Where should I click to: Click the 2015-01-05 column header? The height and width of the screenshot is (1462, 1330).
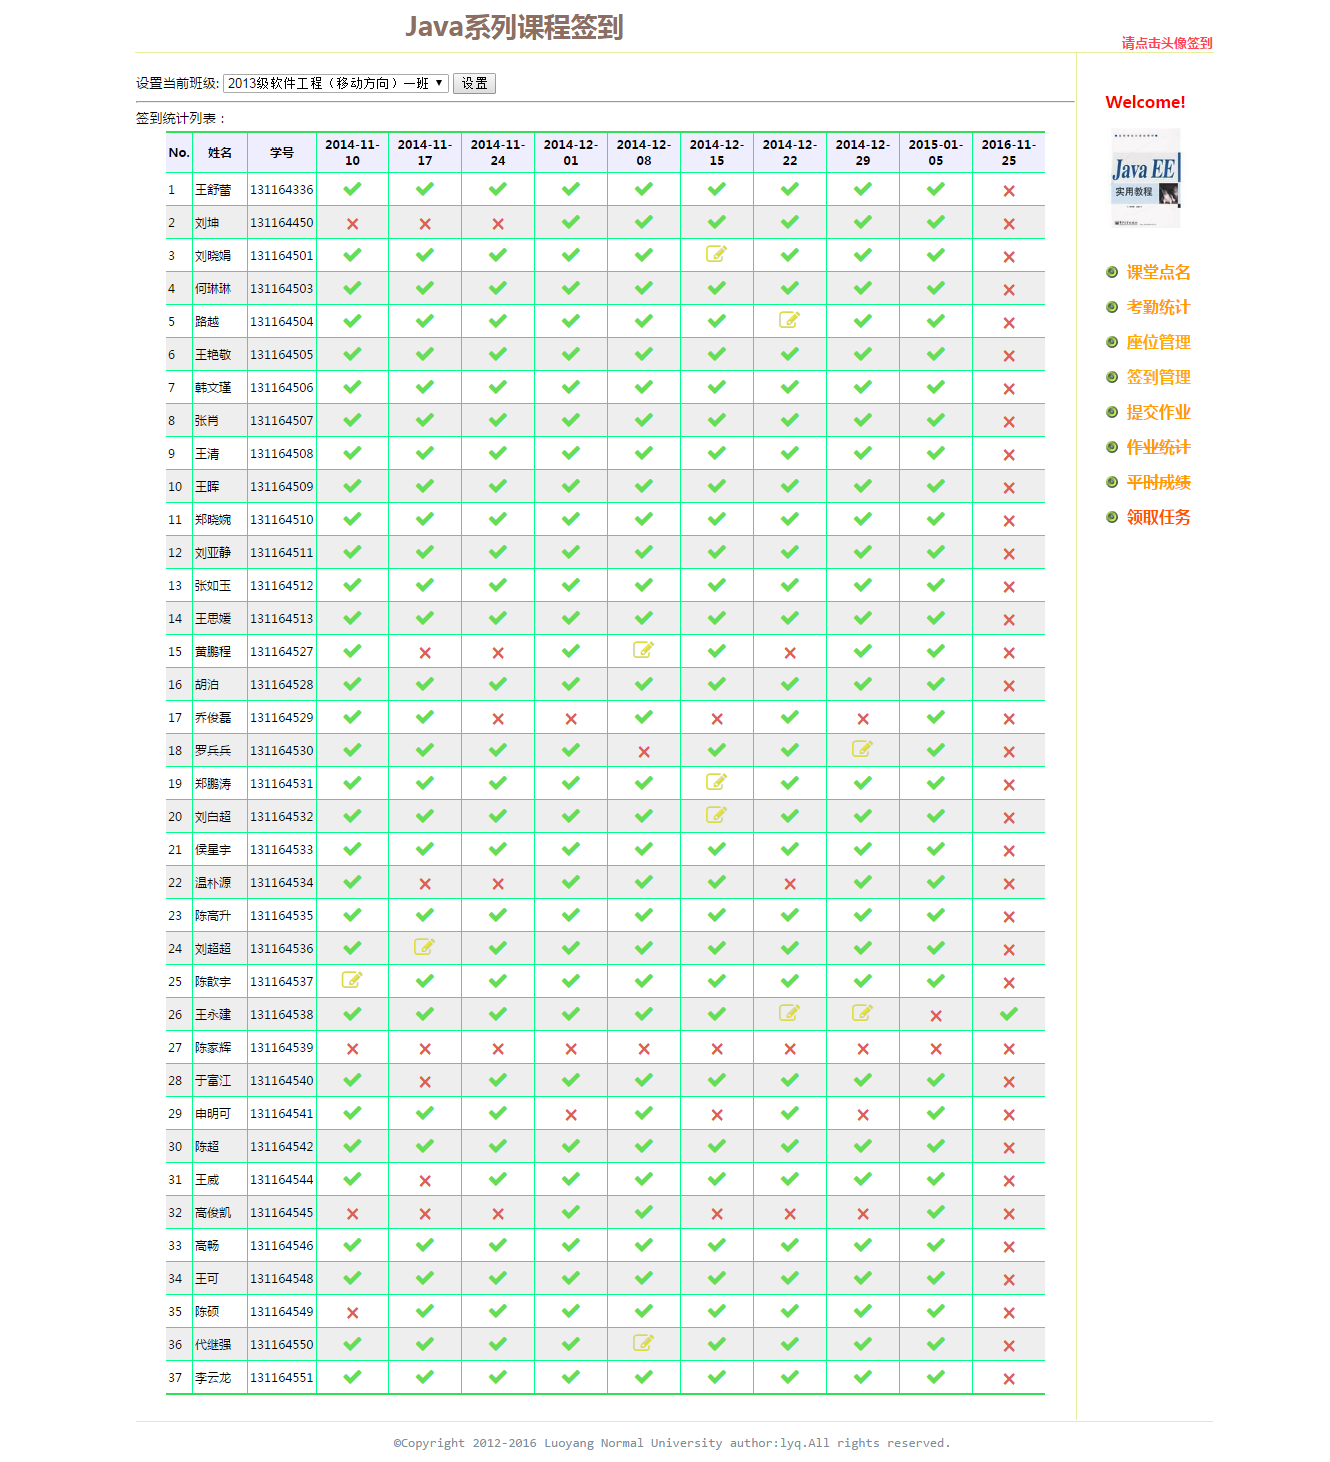tap(936, 152)
